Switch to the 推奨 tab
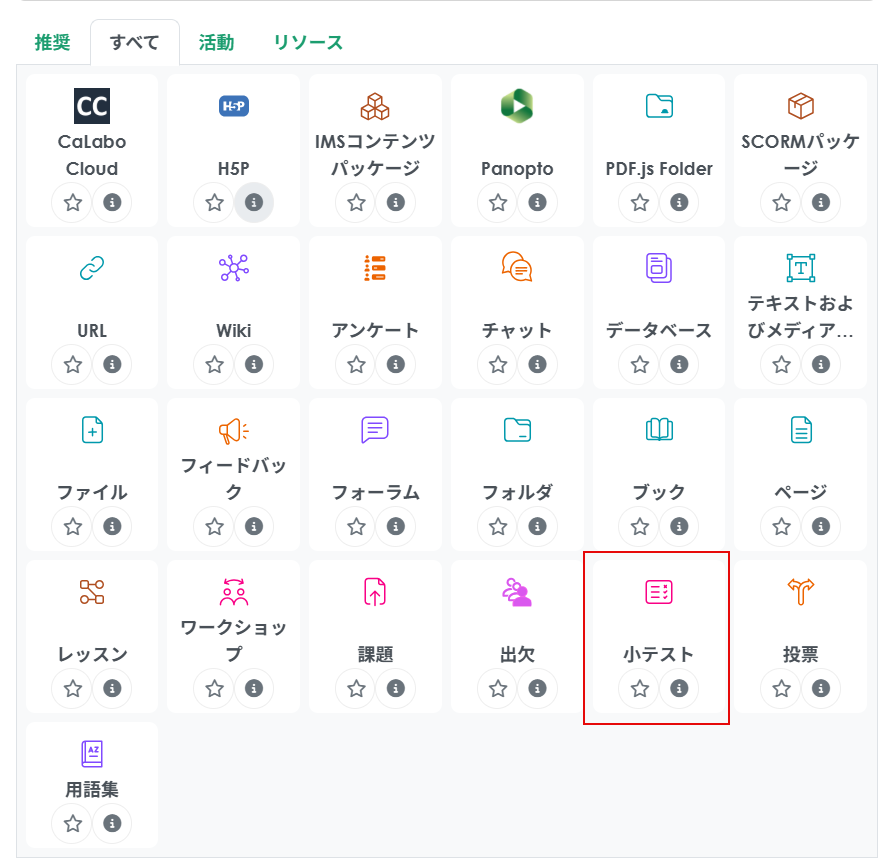The width and height of the screenshot is (888, 865). pos(53,42)
